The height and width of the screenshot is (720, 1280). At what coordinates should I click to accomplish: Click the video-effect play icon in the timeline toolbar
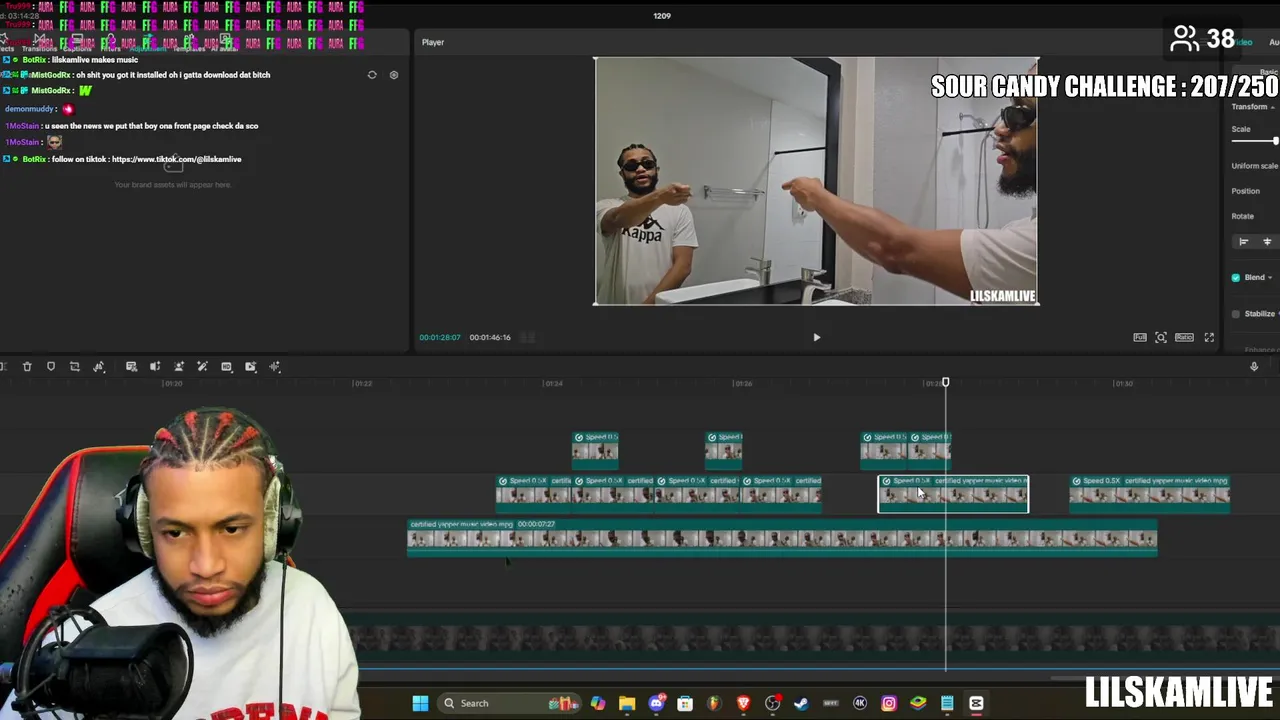click(x=250, y=367)
